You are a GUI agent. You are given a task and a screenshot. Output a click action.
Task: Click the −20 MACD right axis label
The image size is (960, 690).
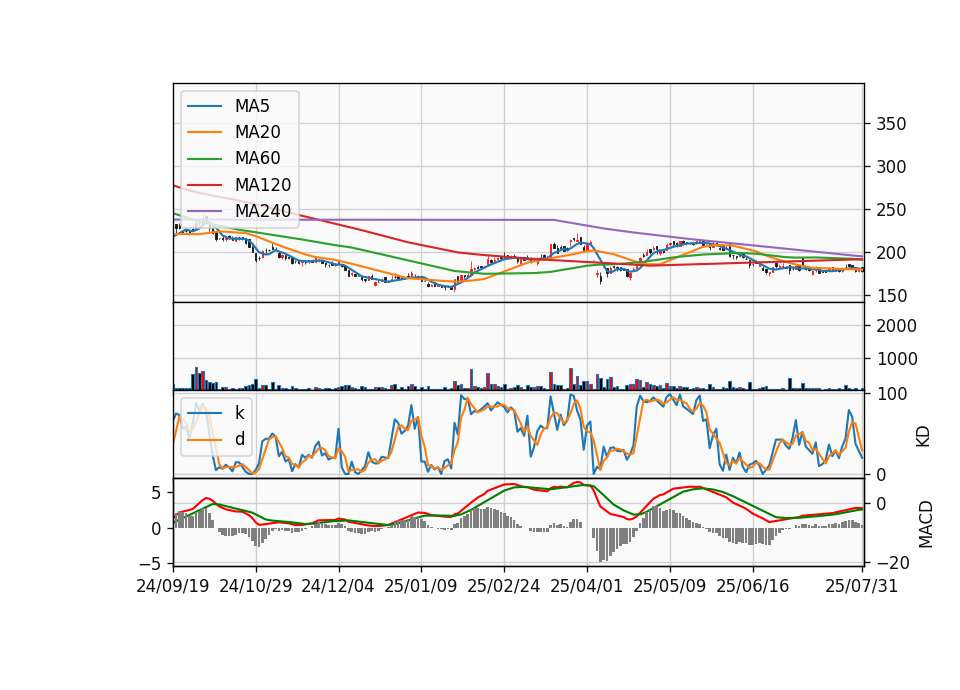pyautogui.click(x=893, y=563)
